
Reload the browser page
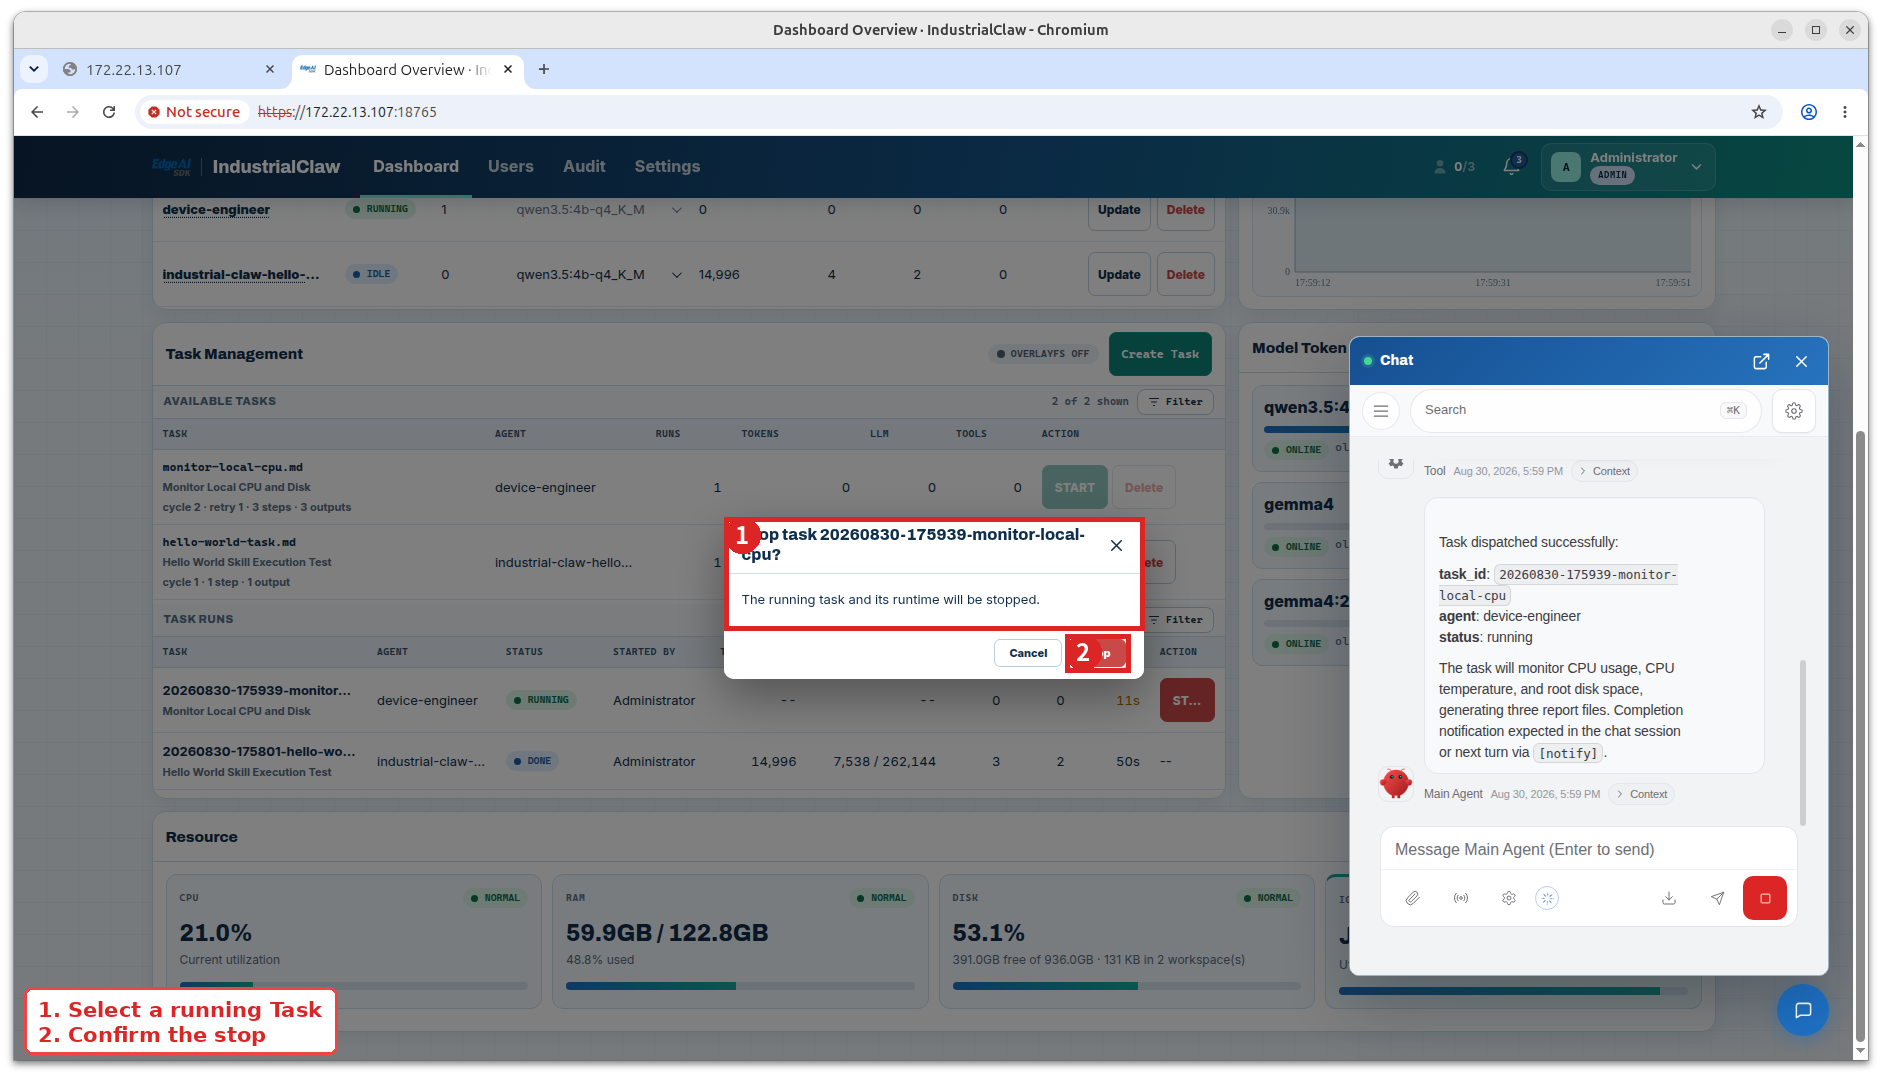(x=109, y=112)
